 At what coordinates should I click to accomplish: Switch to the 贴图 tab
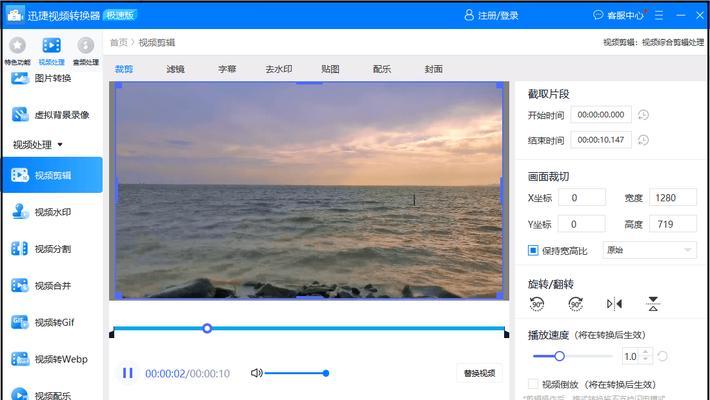[x=330, y=69]
